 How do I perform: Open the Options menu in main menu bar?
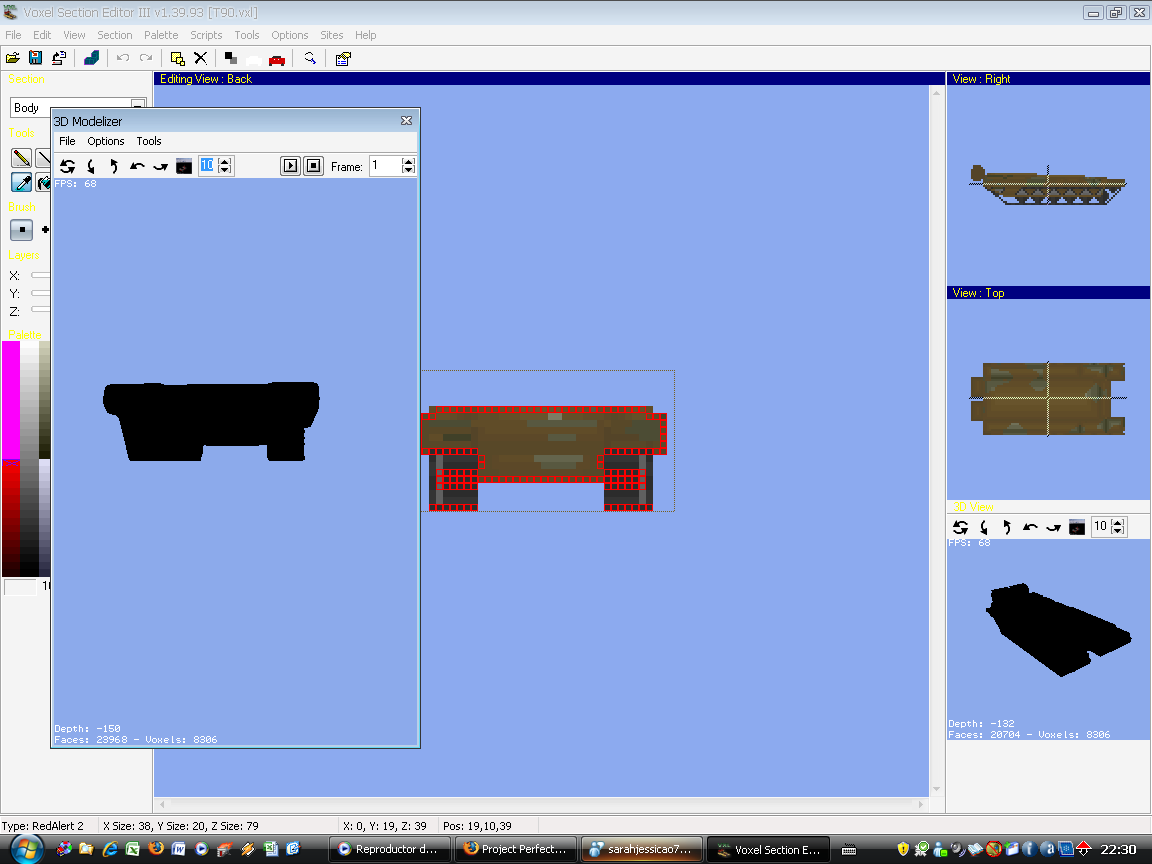tap(289, 35)
